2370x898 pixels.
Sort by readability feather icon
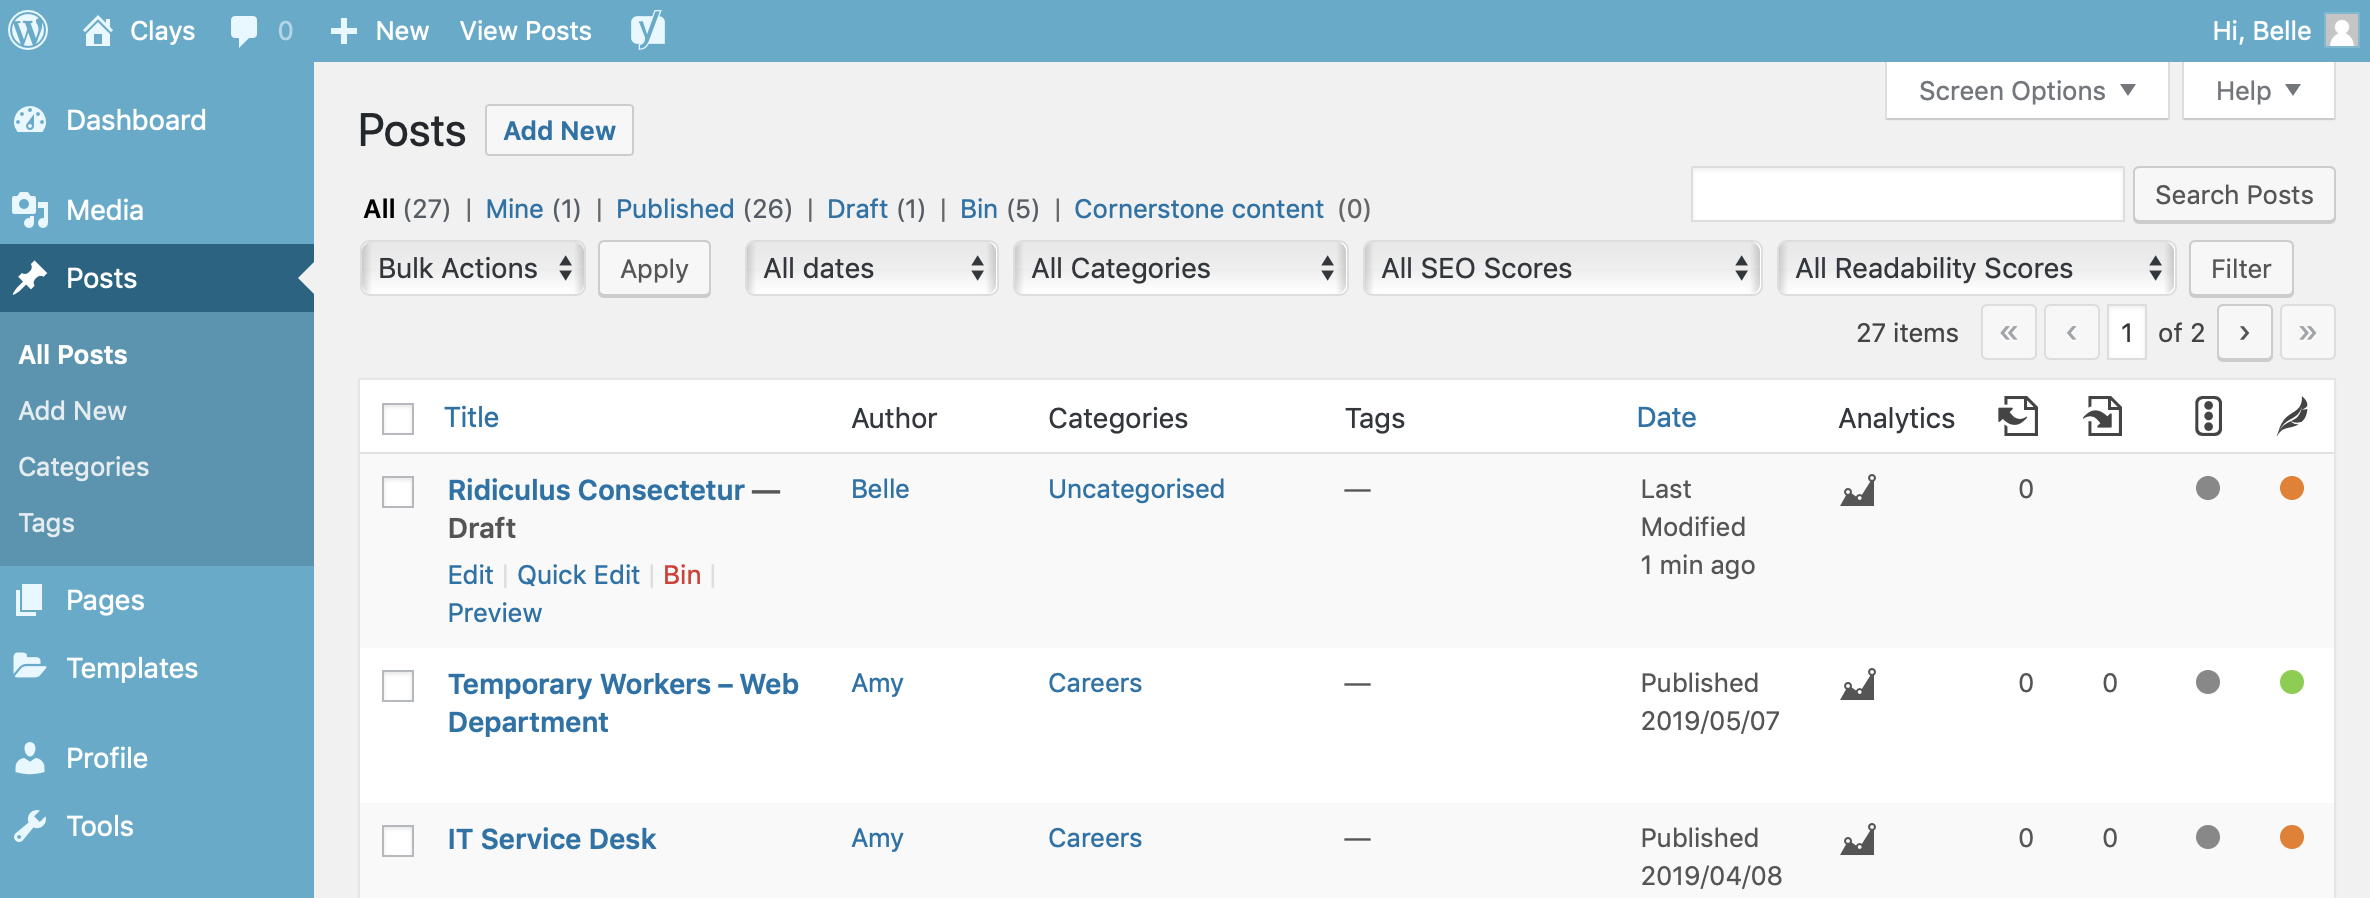pyautogui.click(x=2292, y=417)
